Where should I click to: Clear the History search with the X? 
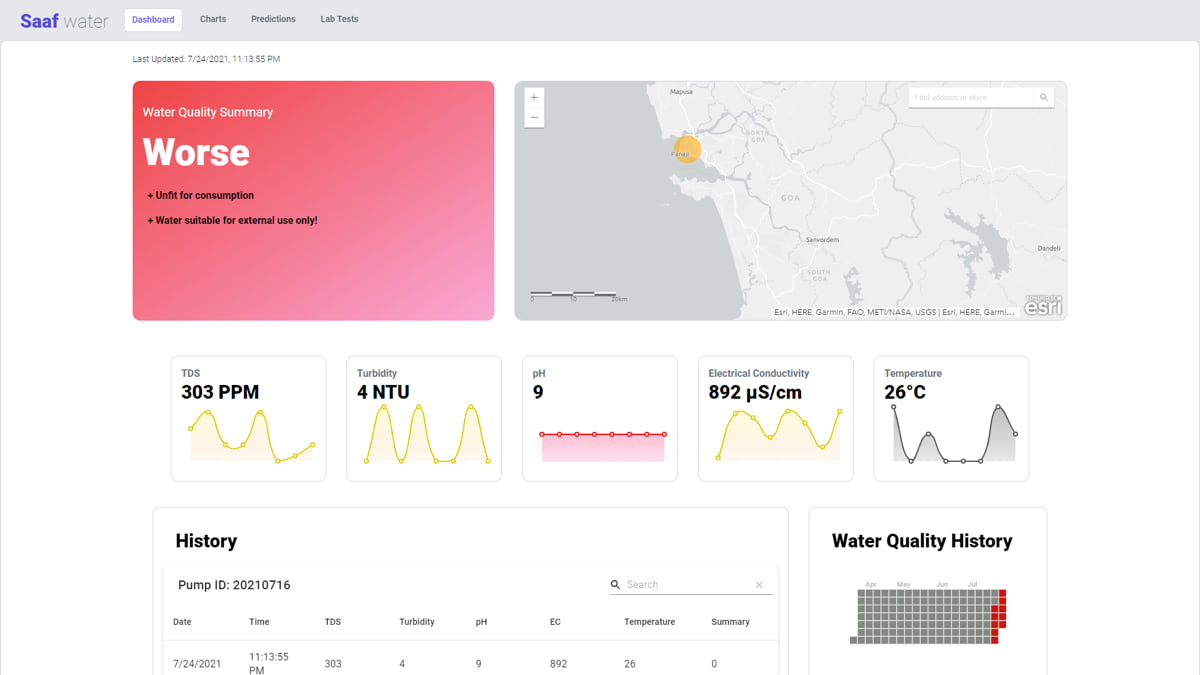pyautogui.click(x=759, y=585)
